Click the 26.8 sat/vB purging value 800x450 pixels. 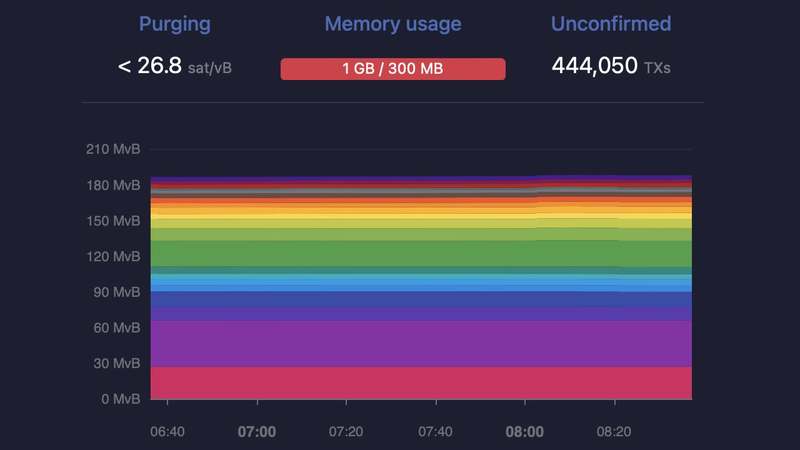point(174,66)
